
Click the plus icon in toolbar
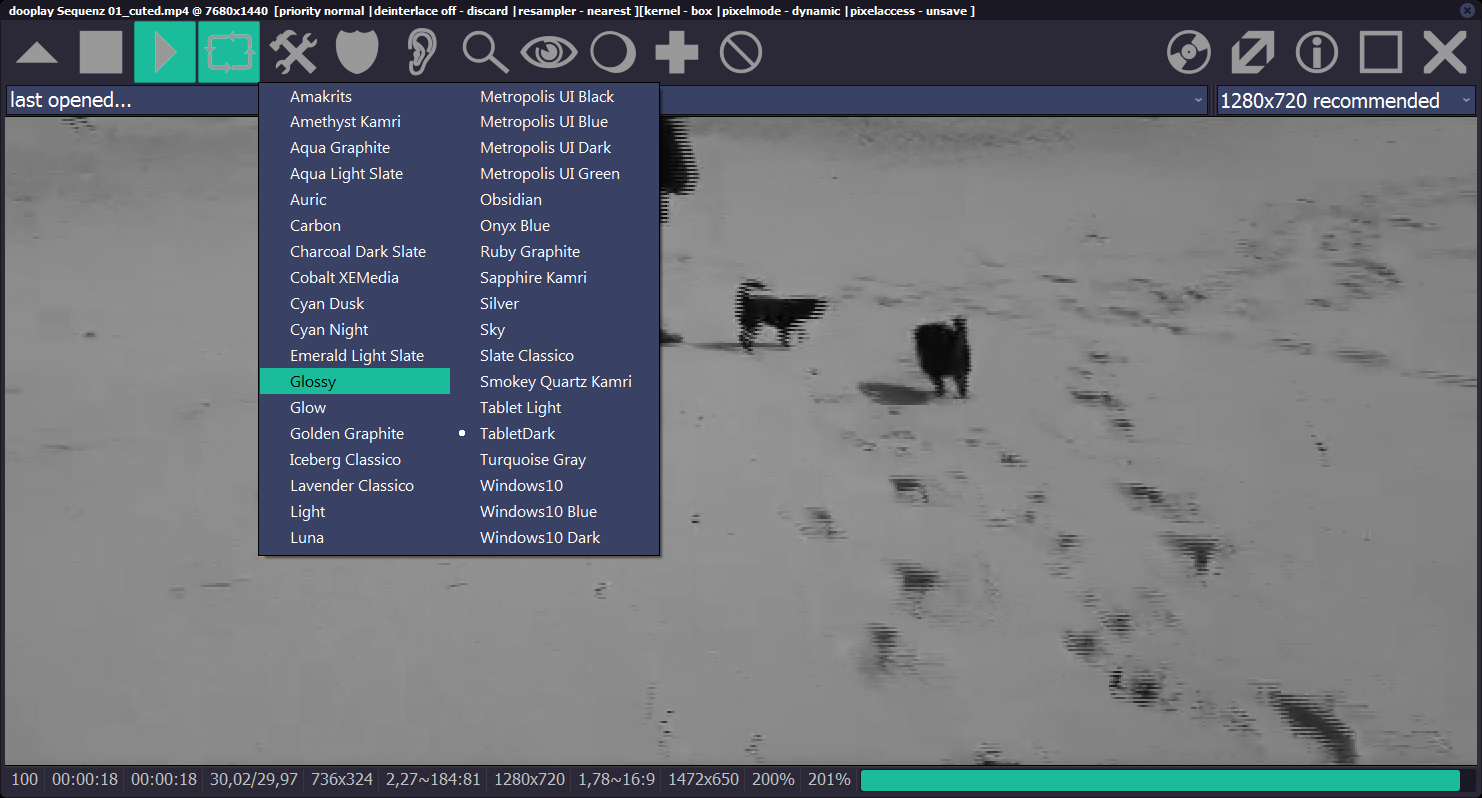(676, 52)
